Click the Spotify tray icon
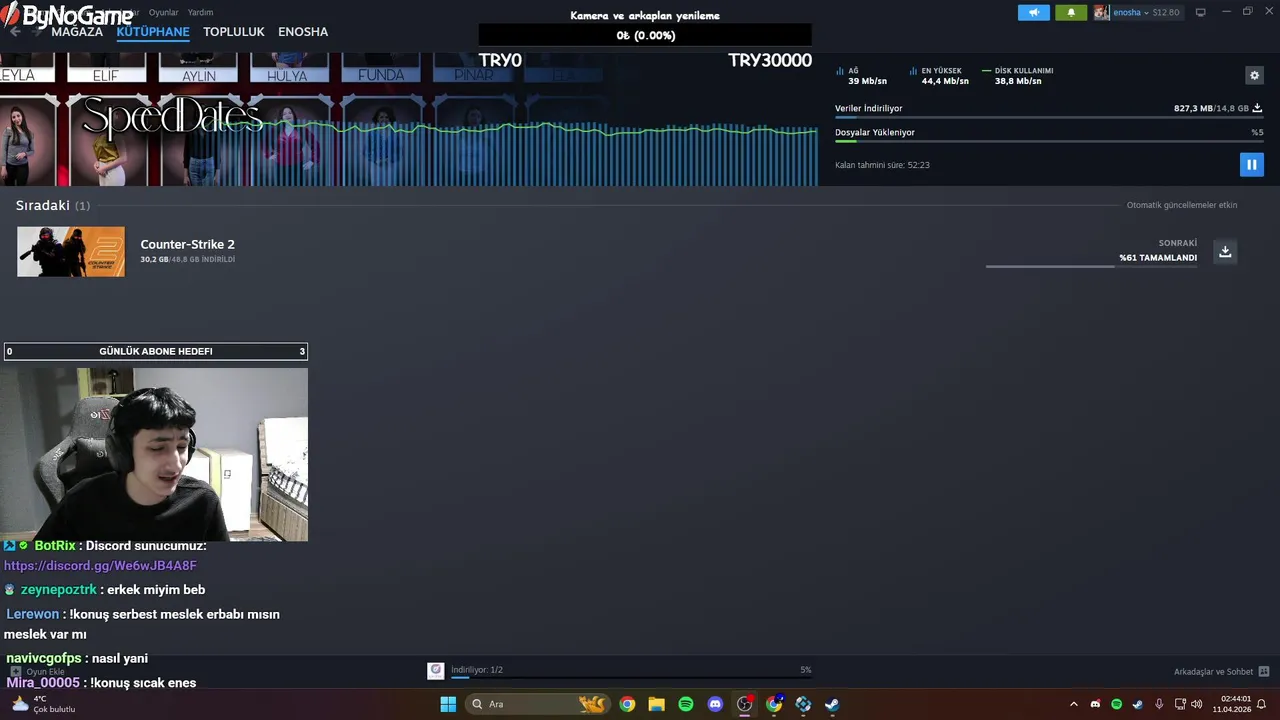 (x=1116, y=704)
